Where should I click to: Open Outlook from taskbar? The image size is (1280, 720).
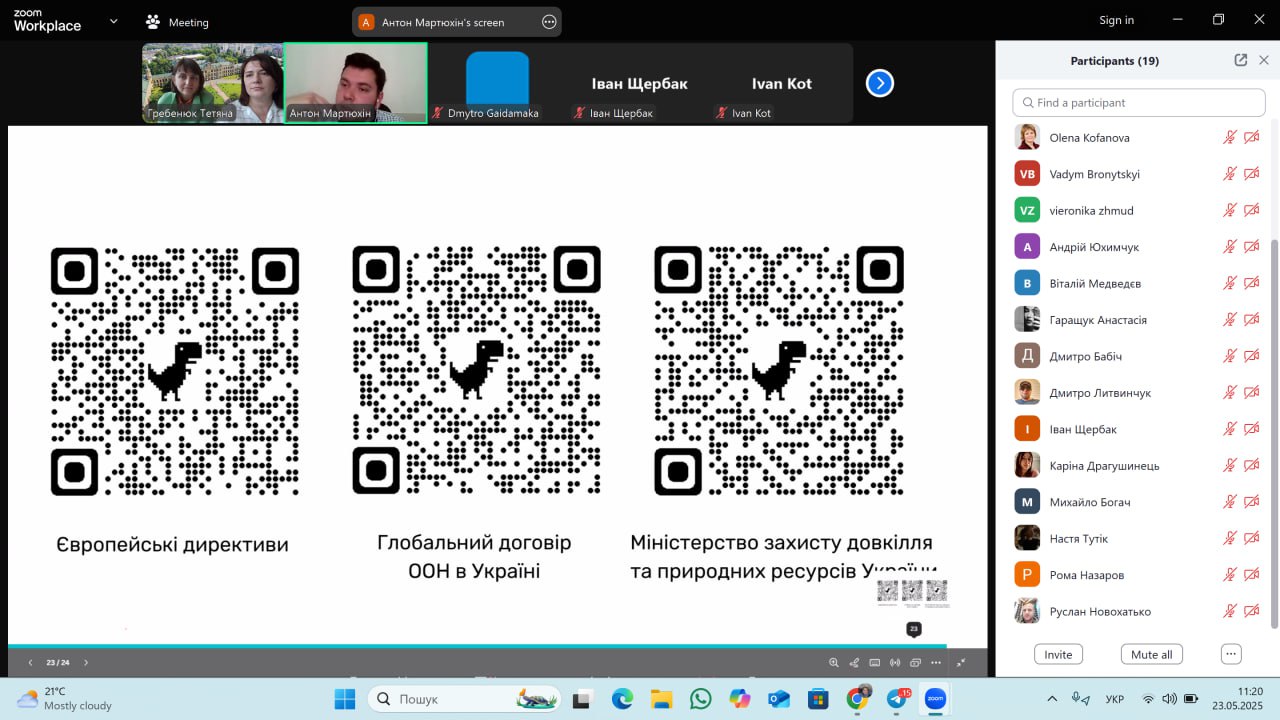779,699
